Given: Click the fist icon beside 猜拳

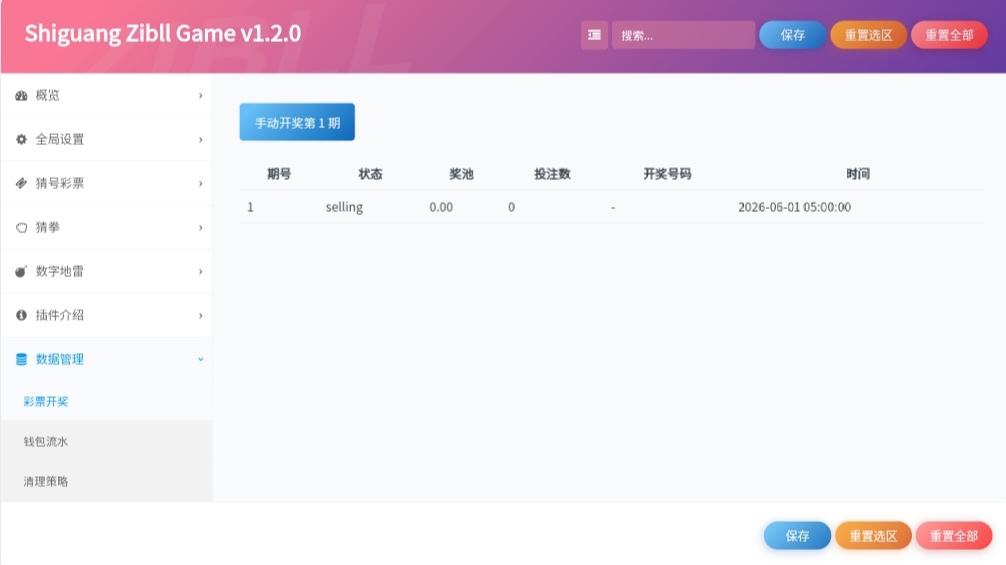Looking at the screenshot, I should click(21, 228).
